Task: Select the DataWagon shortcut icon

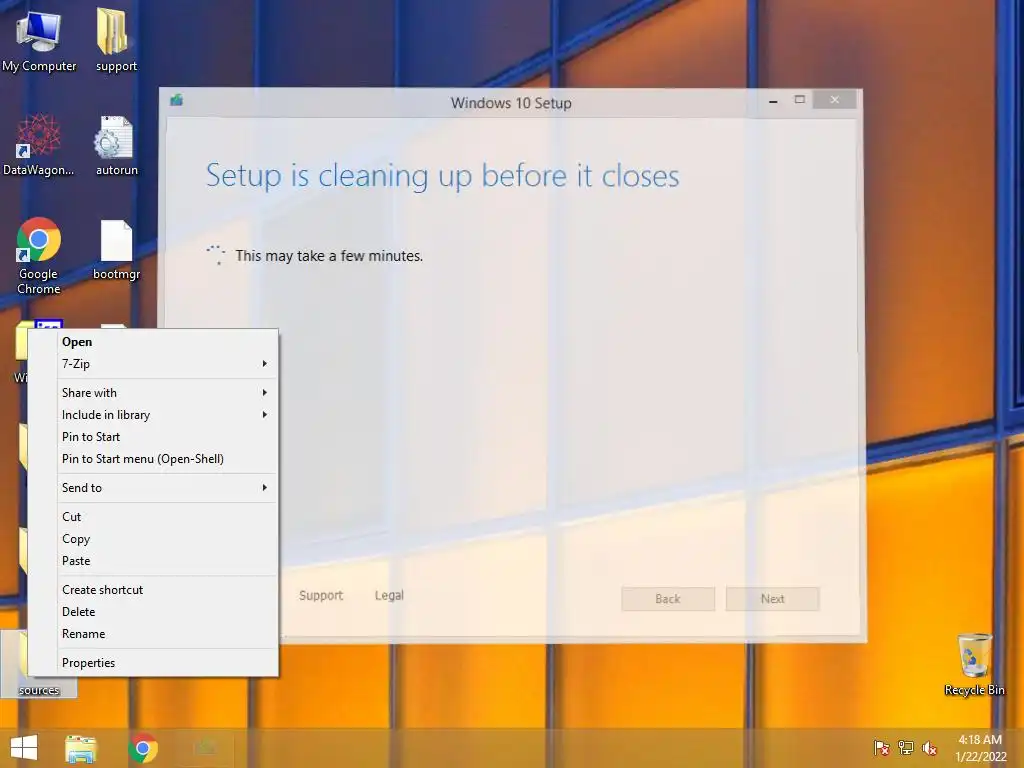Action: 39,145
